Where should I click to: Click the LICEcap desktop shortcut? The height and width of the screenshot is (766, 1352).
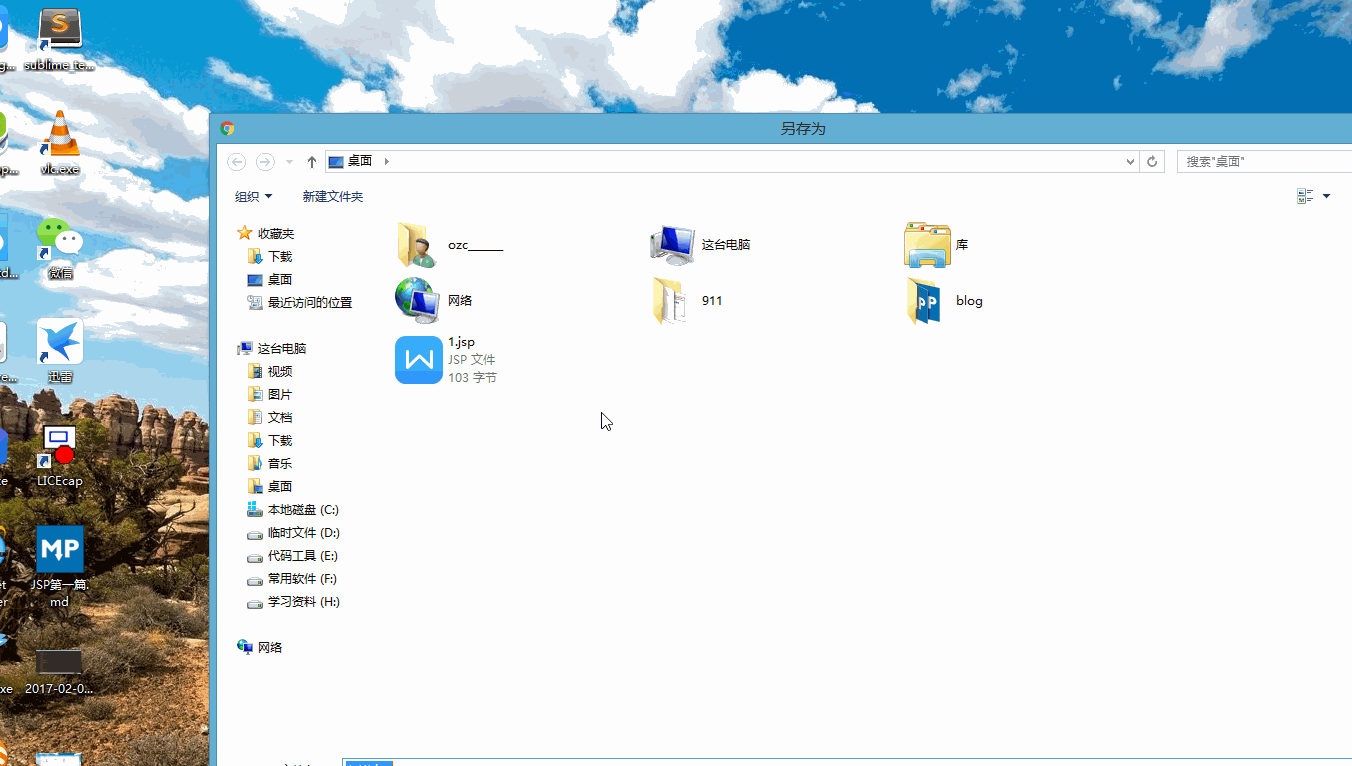pos(60,456)
